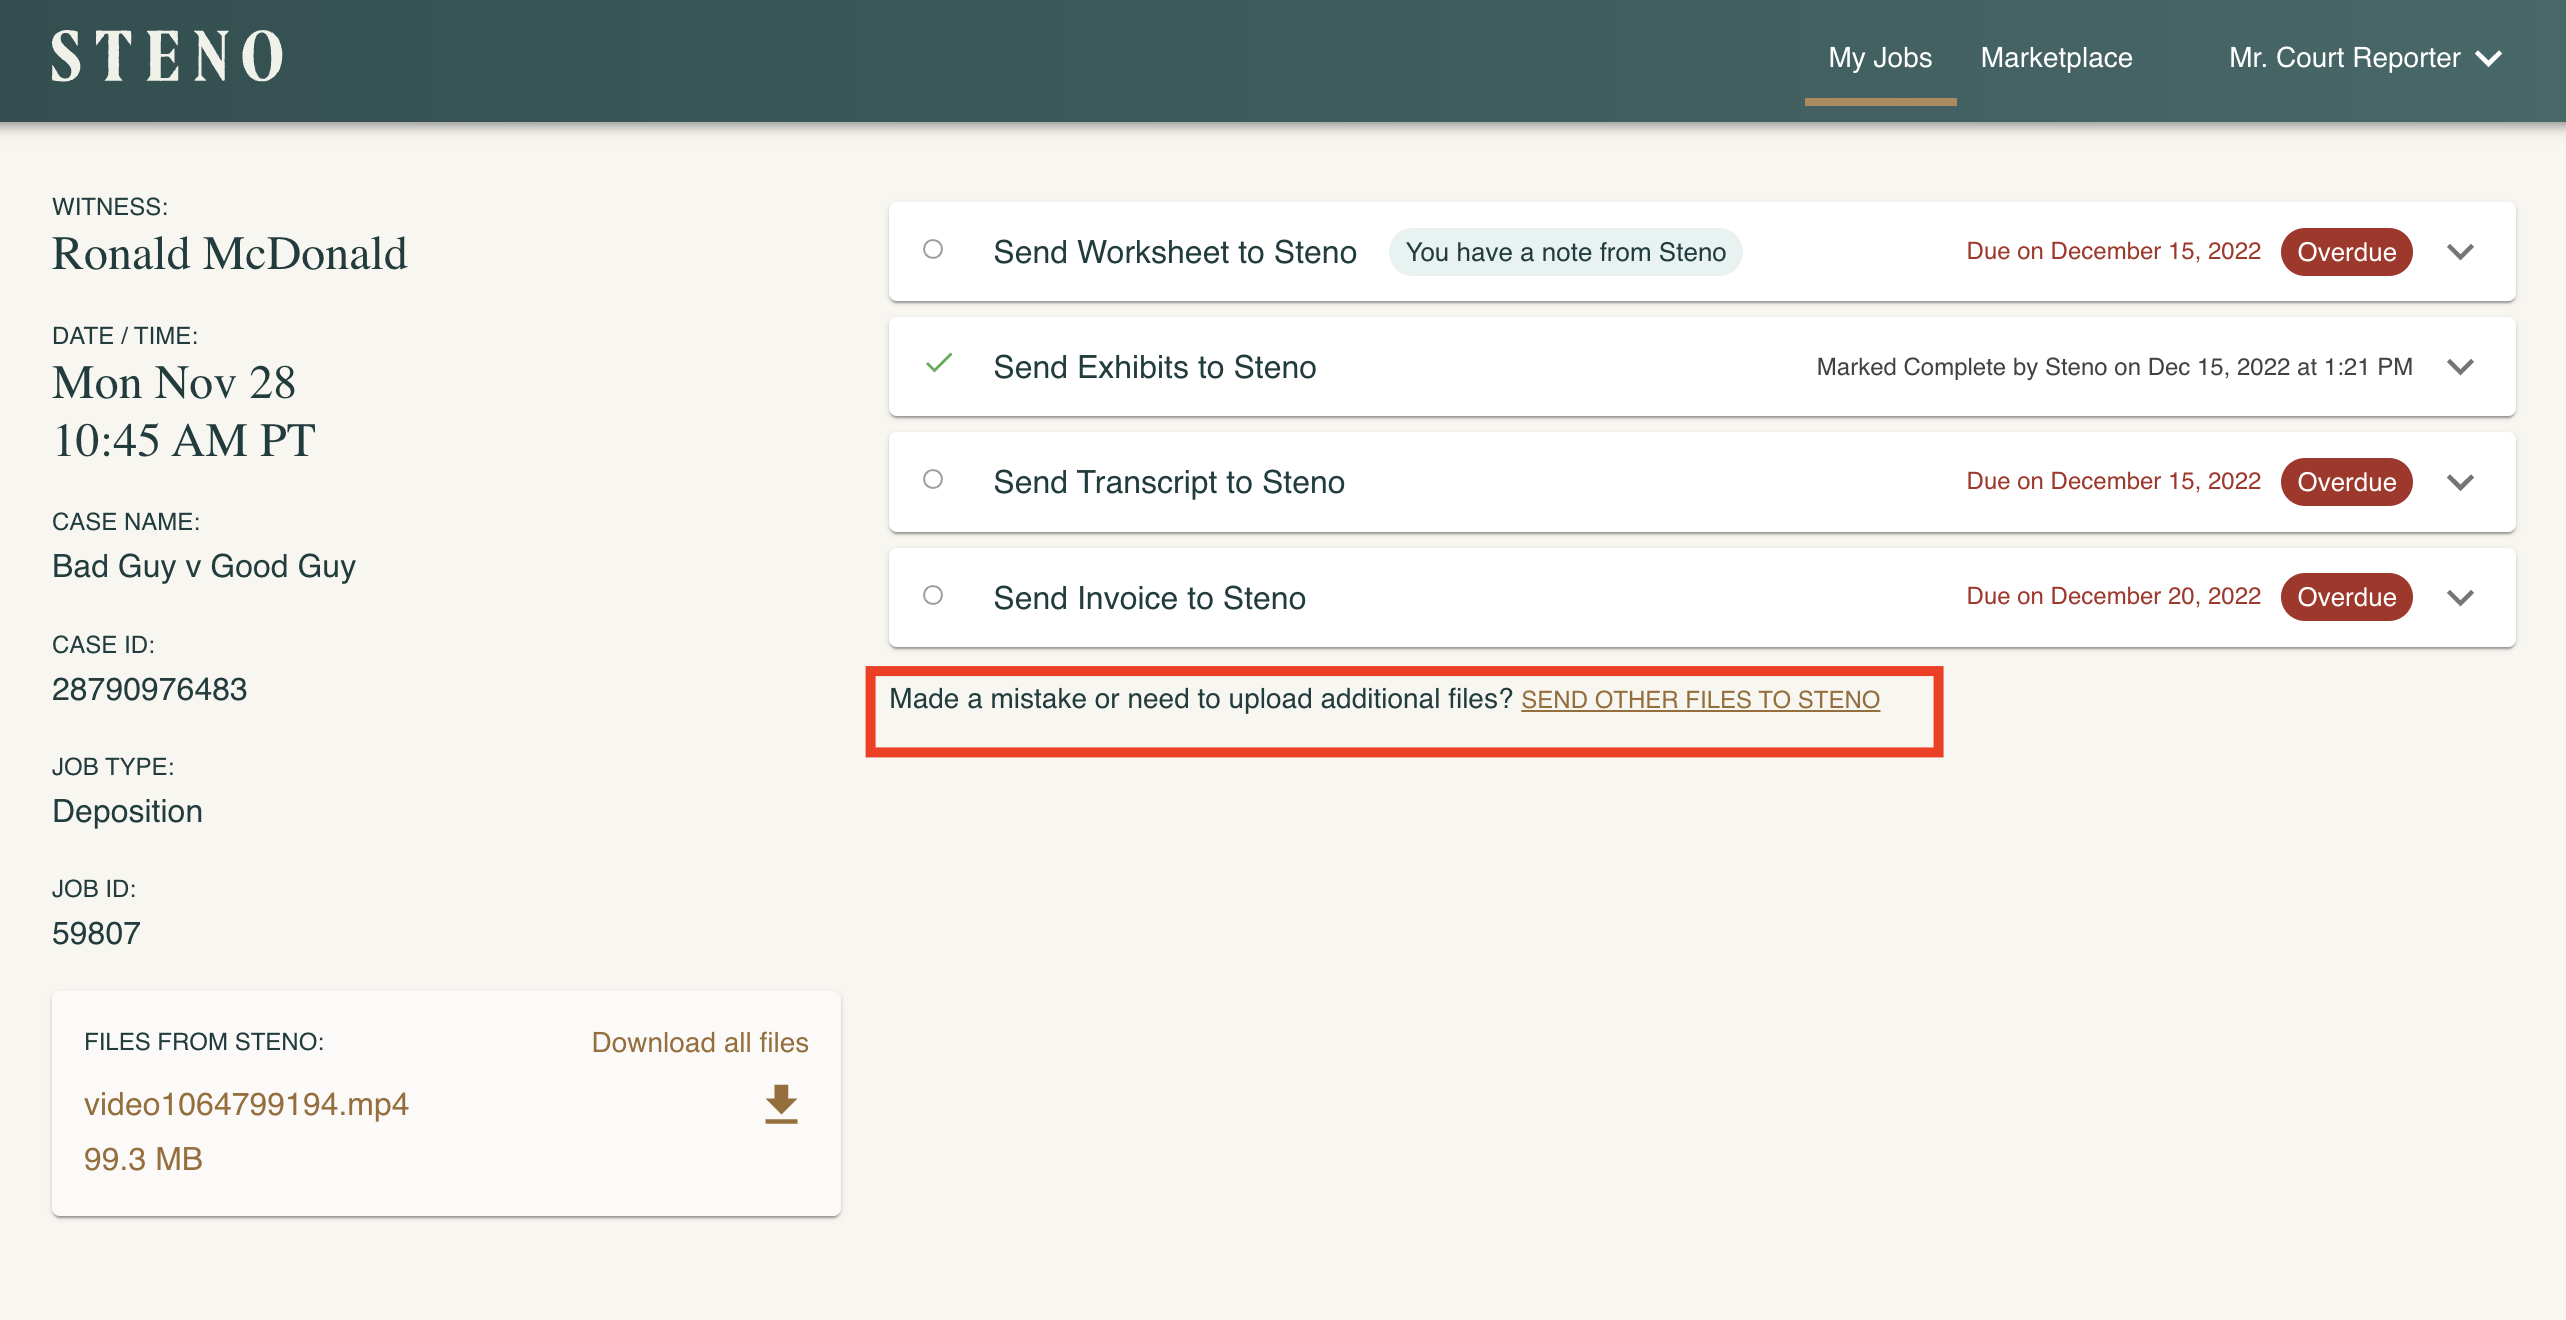Screen dimensions: 2566x1320
Task: Expand the Send Worksheet to Steno row chevron
Action: pyautogui.click(x=2461, y=252)
